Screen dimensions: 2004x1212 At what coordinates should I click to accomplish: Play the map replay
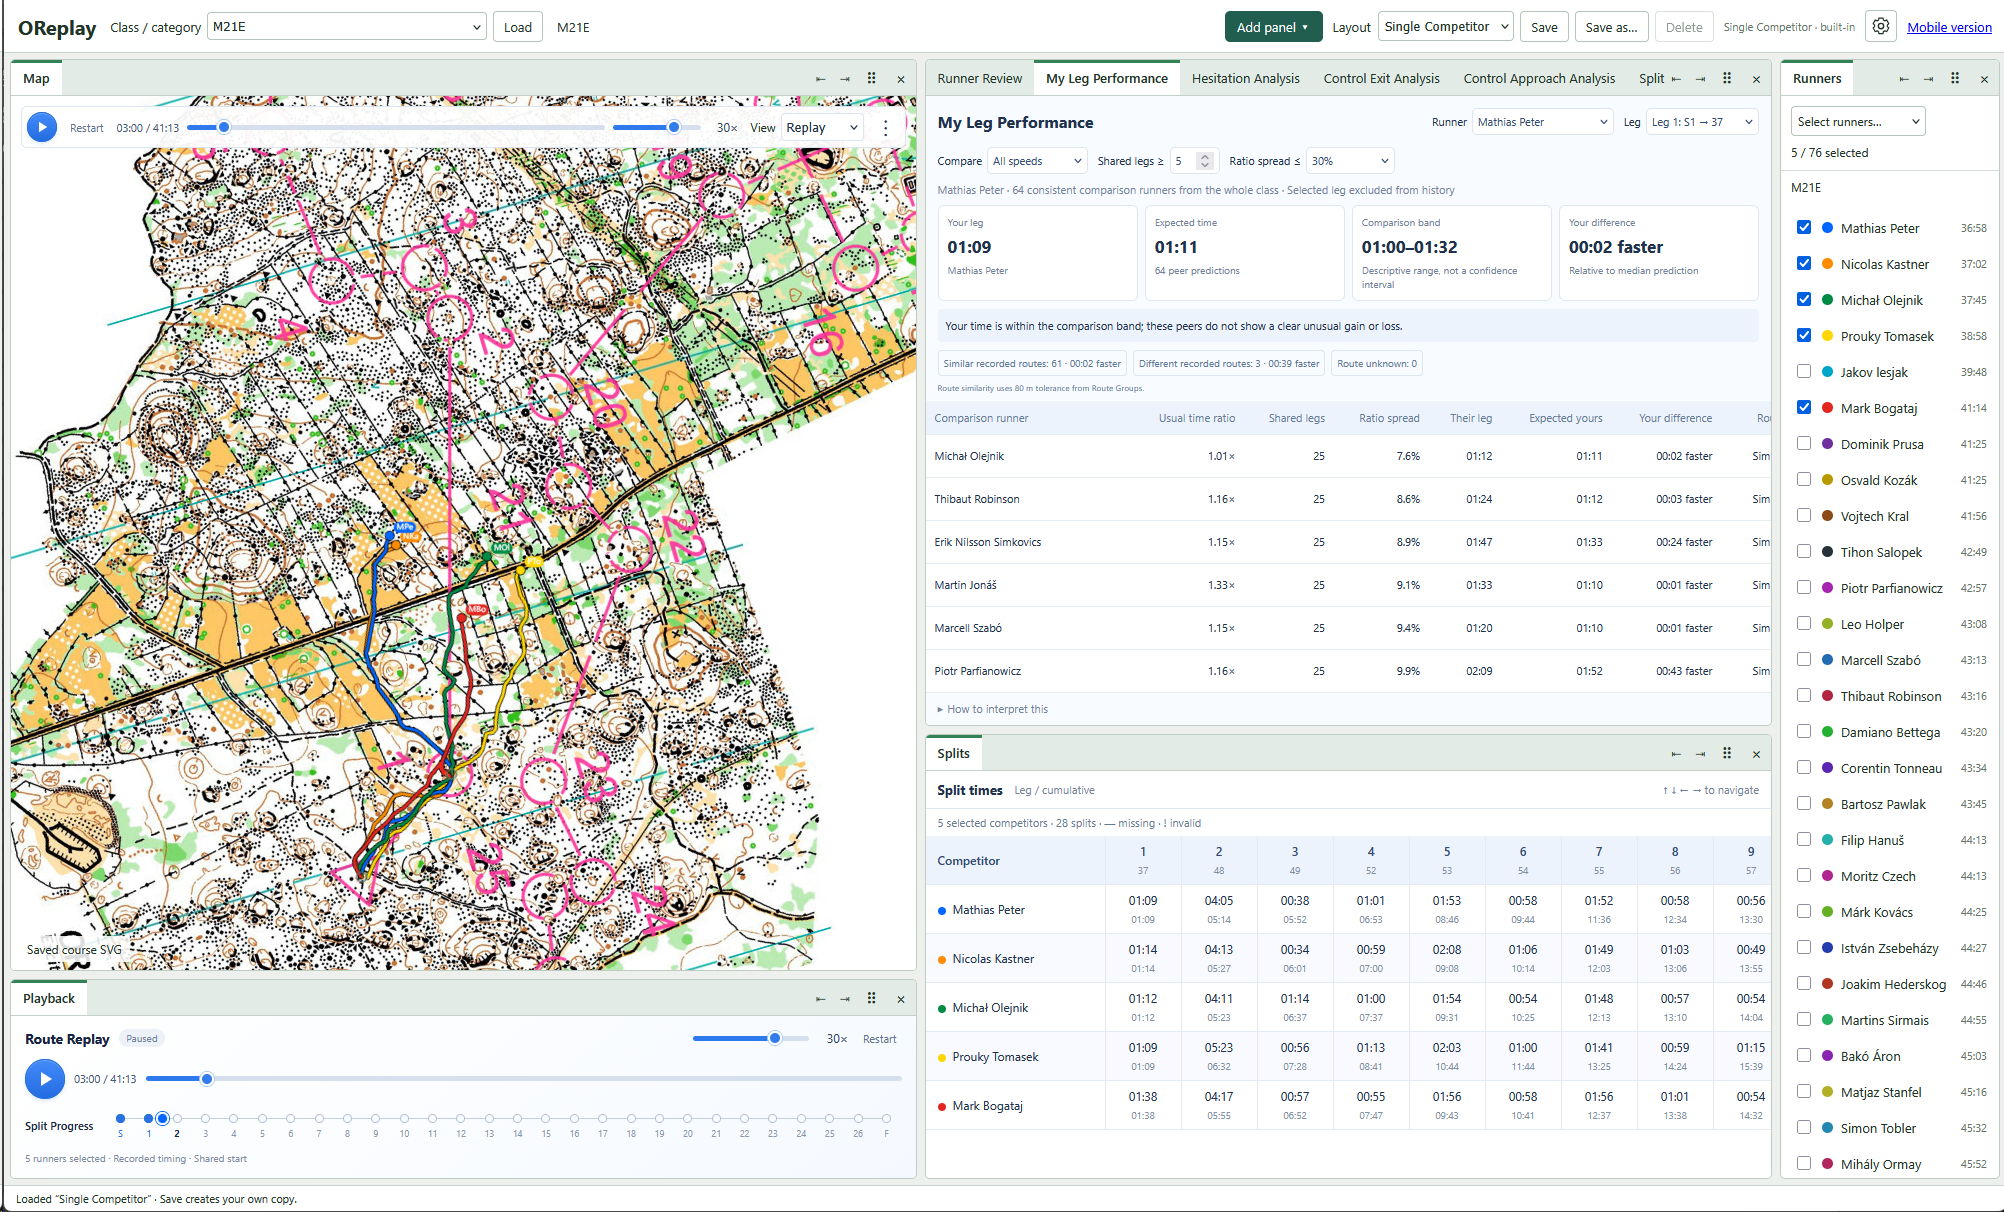[41, 127]
